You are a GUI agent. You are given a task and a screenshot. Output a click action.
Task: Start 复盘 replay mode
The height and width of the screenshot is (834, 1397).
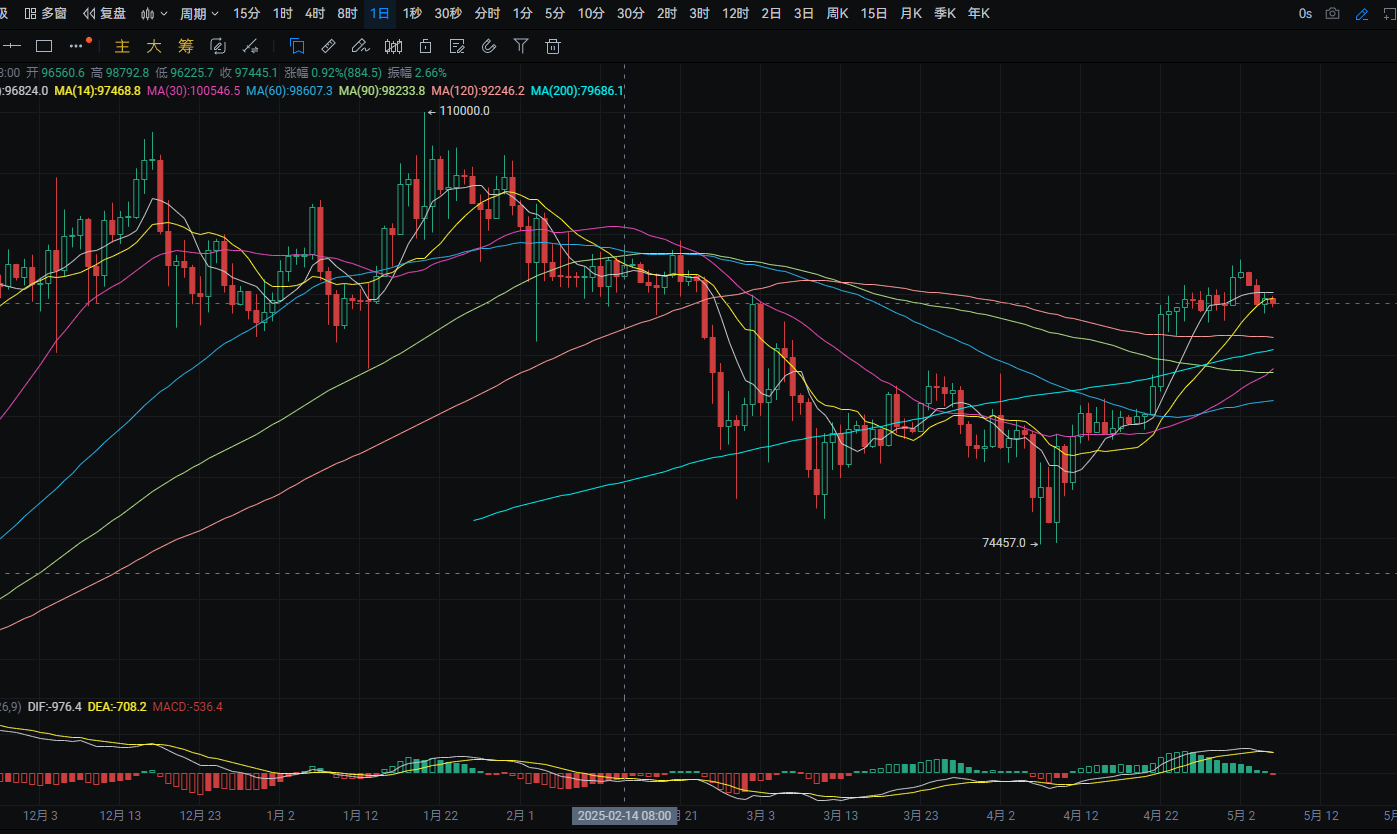click(x=105, y=13)
